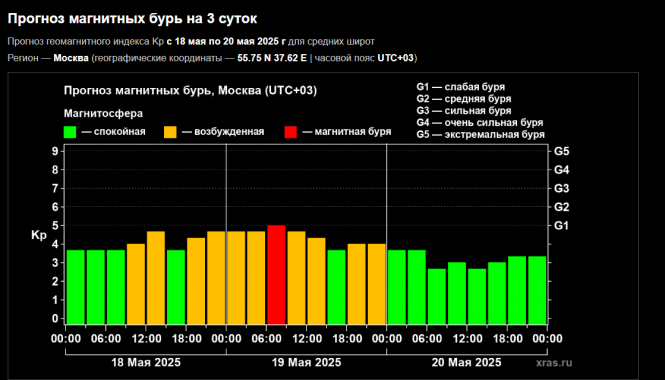Click the '20 Мая 2025' date label
Image resolution: width=665 pixels, height=380 pixels.
point(467,363)
